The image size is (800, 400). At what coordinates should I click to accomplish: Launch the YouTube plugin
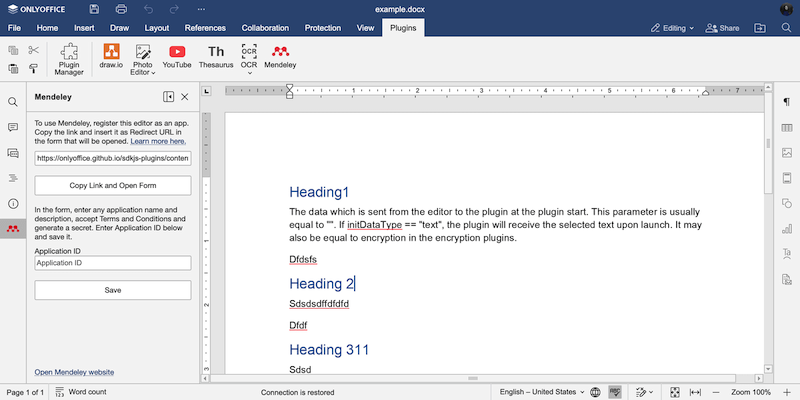pyautogui.click(x=177, y=56)
